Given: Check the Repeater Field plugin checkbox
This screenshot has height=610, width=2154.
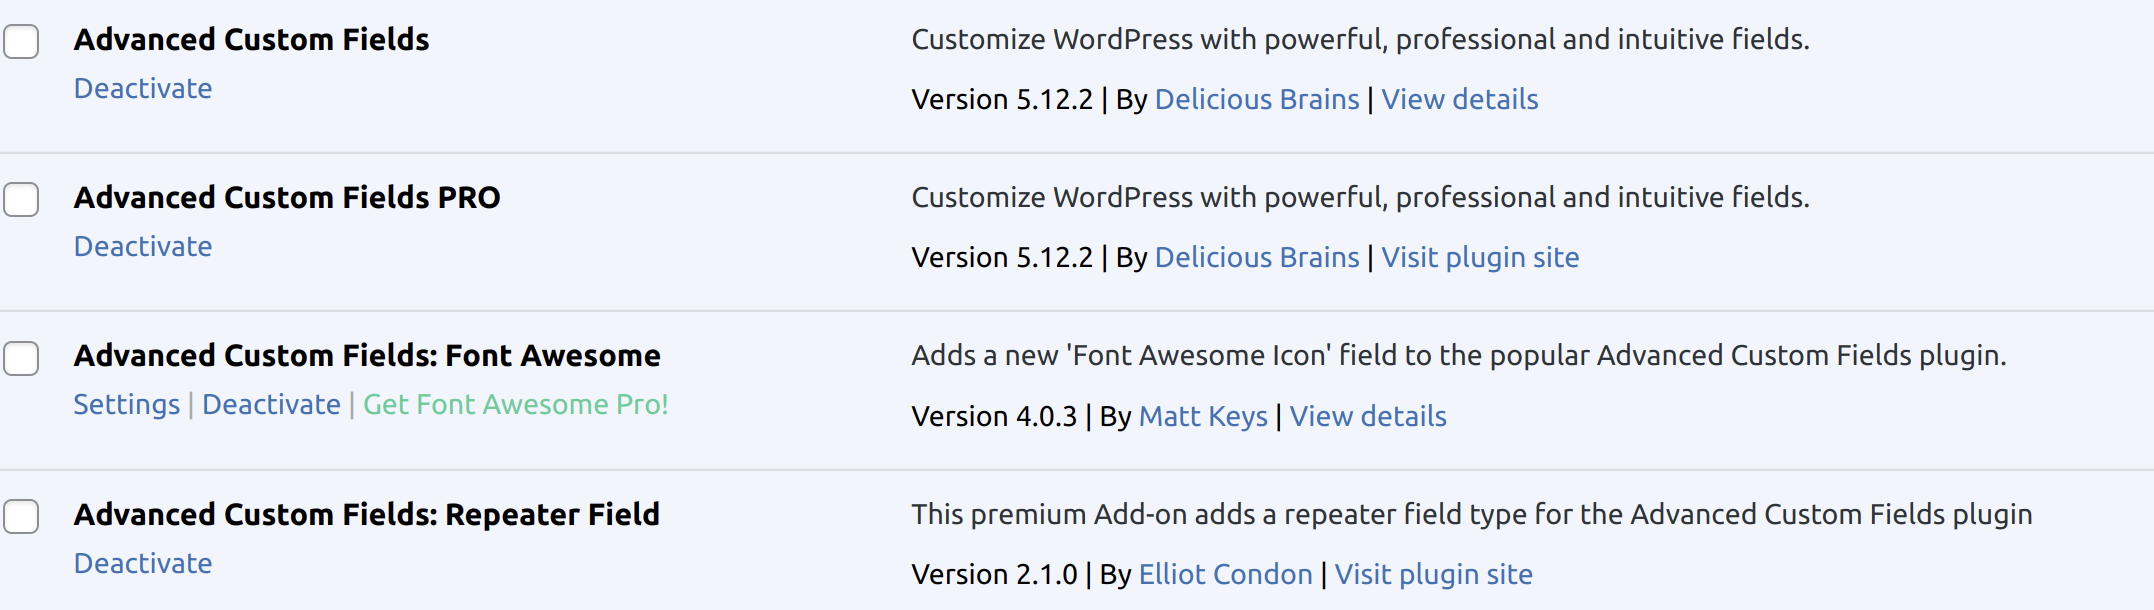Looking at the screenshot, I should click(x=21, y=516).
